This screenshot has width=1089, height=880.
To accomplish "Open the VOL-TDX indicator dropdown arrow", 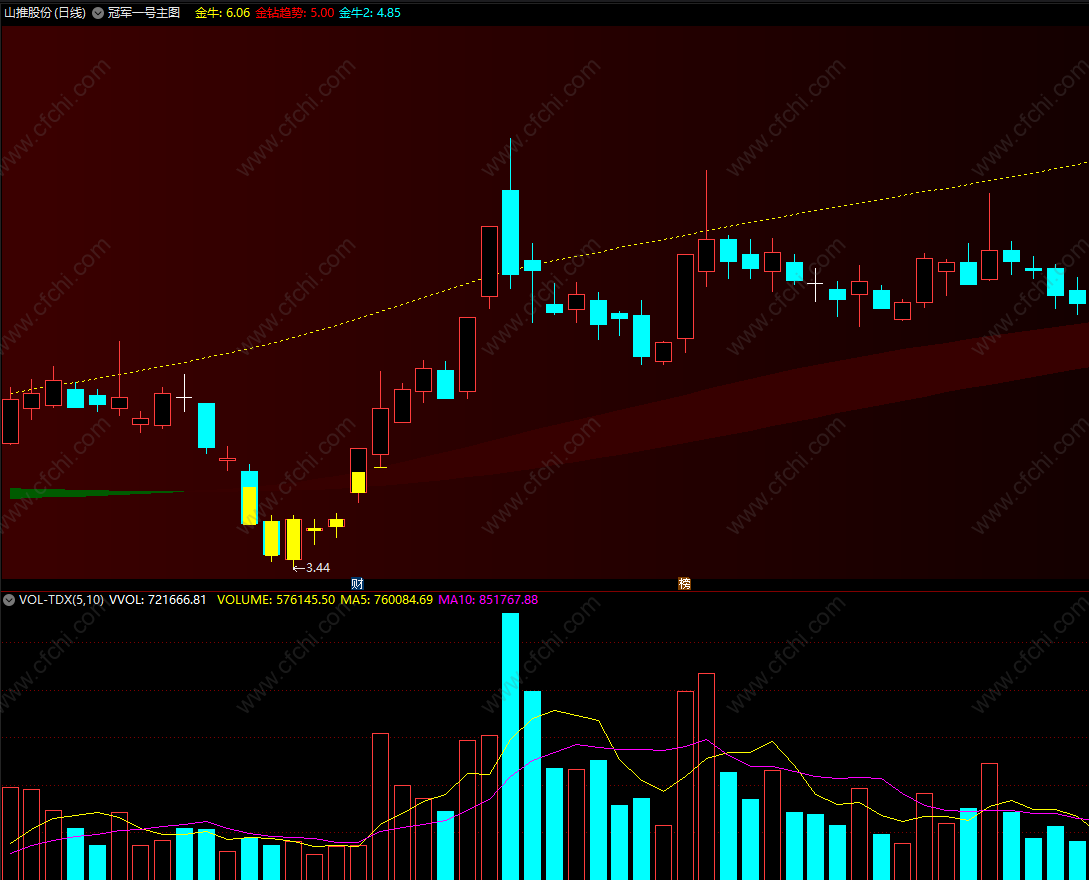I will [9, 600].
